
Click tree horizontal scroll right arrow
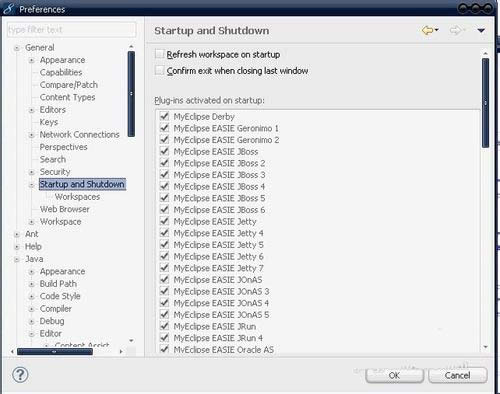click(121, 351)
